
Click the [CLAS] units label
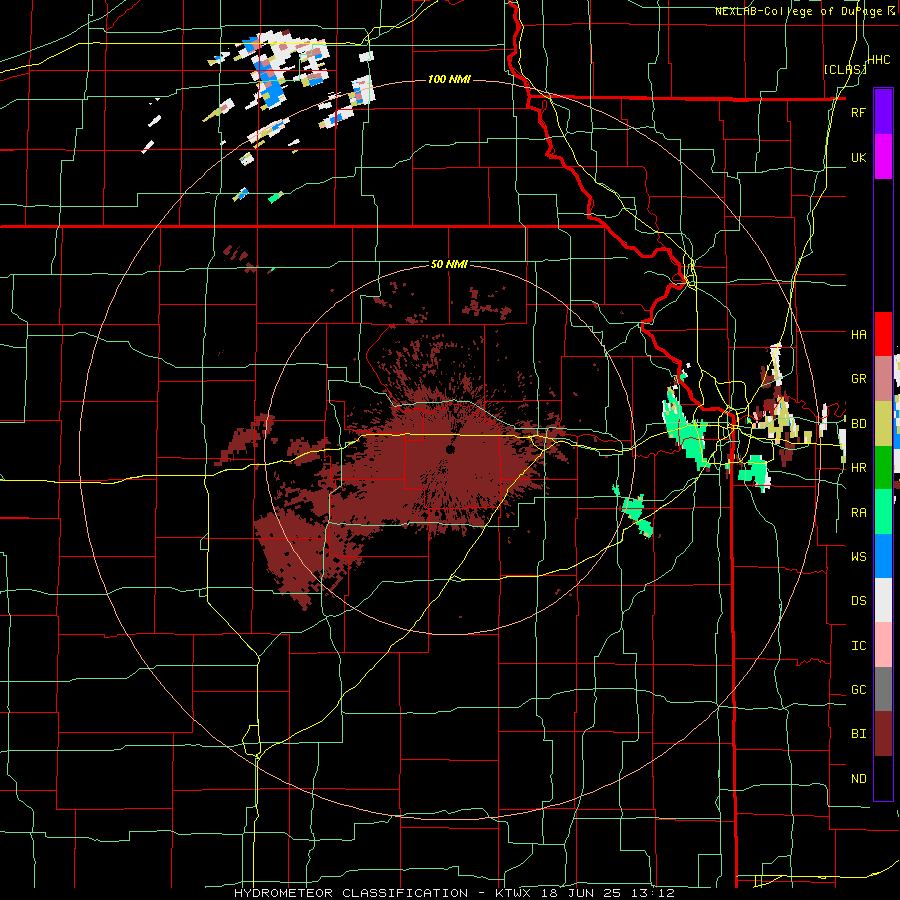[x=844, y=69]
